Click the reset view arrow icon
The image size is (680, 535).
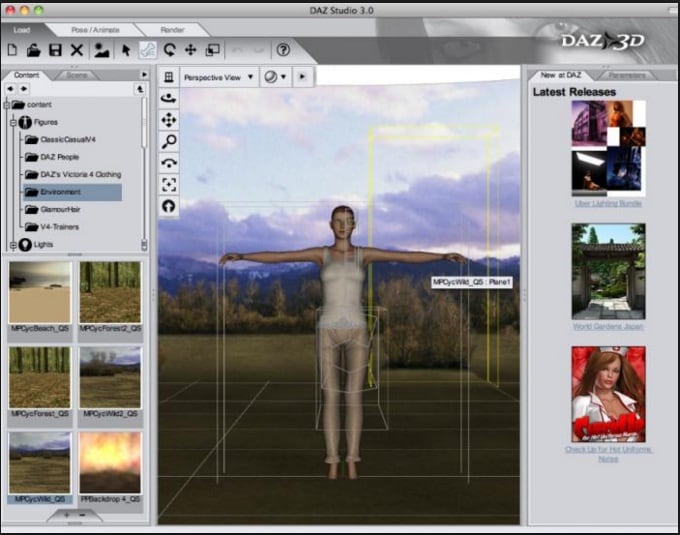[x=169, y=206]
